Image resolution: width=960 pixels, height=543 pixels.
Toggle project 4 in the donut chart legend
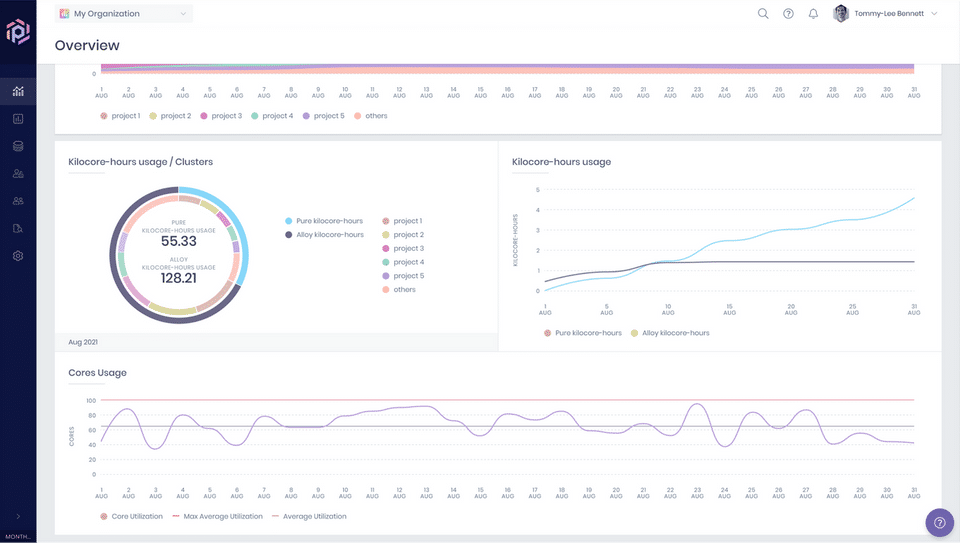click(403, 262)
